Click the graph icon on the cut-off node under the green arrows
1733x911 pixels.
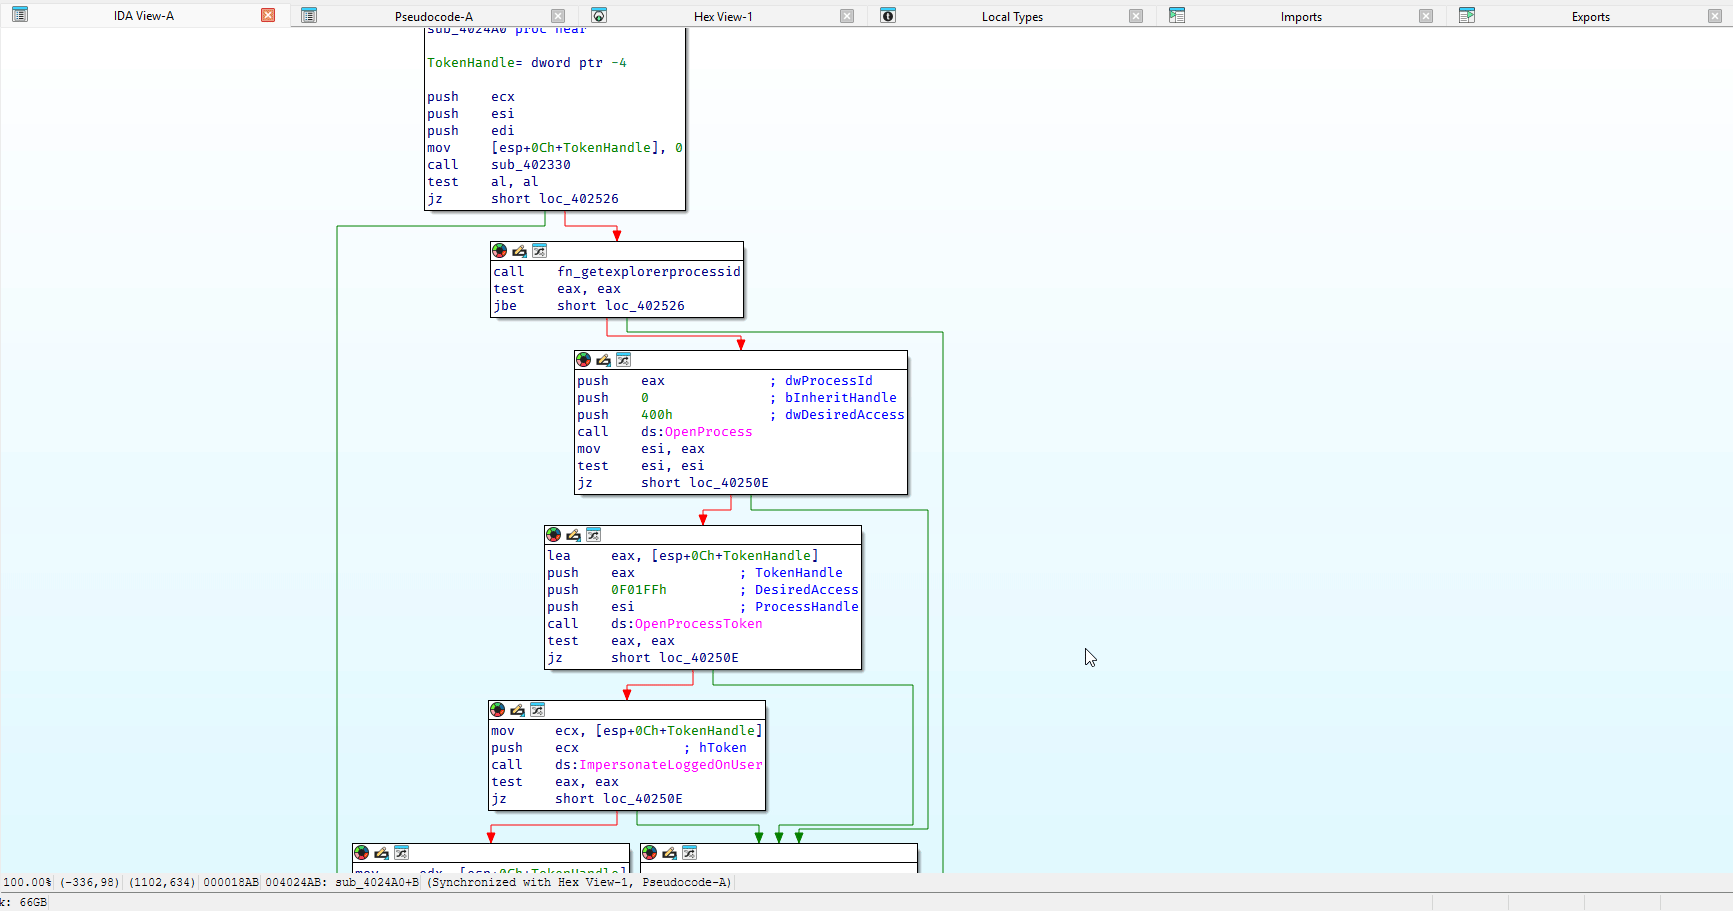[x=689, y=853]
